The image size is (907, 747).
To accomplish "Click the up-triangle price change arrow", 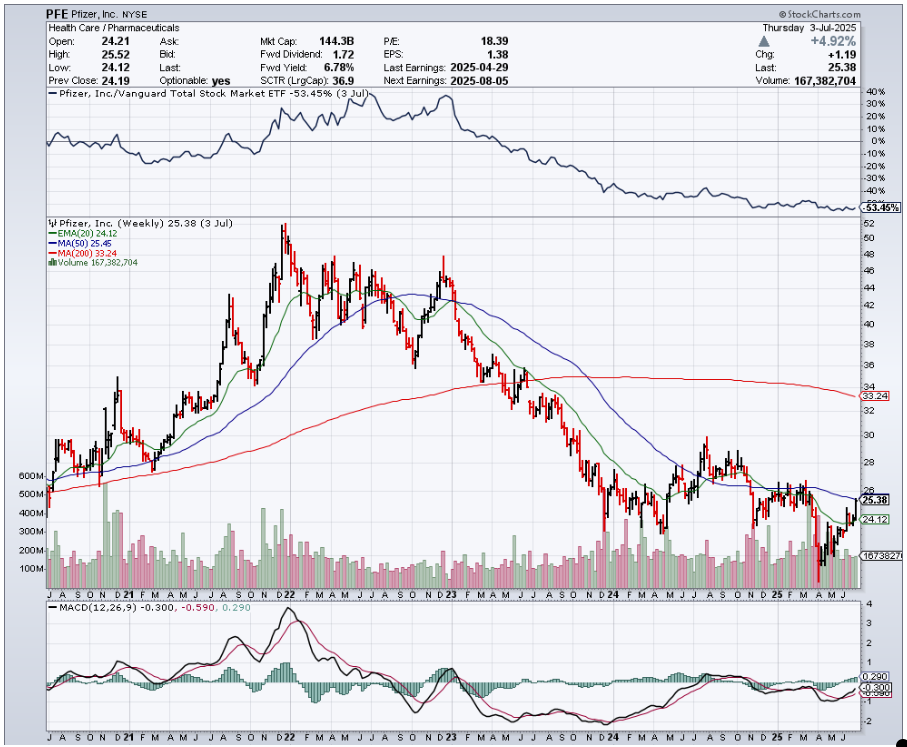I will pyautogui.click(x=764, y=41).
